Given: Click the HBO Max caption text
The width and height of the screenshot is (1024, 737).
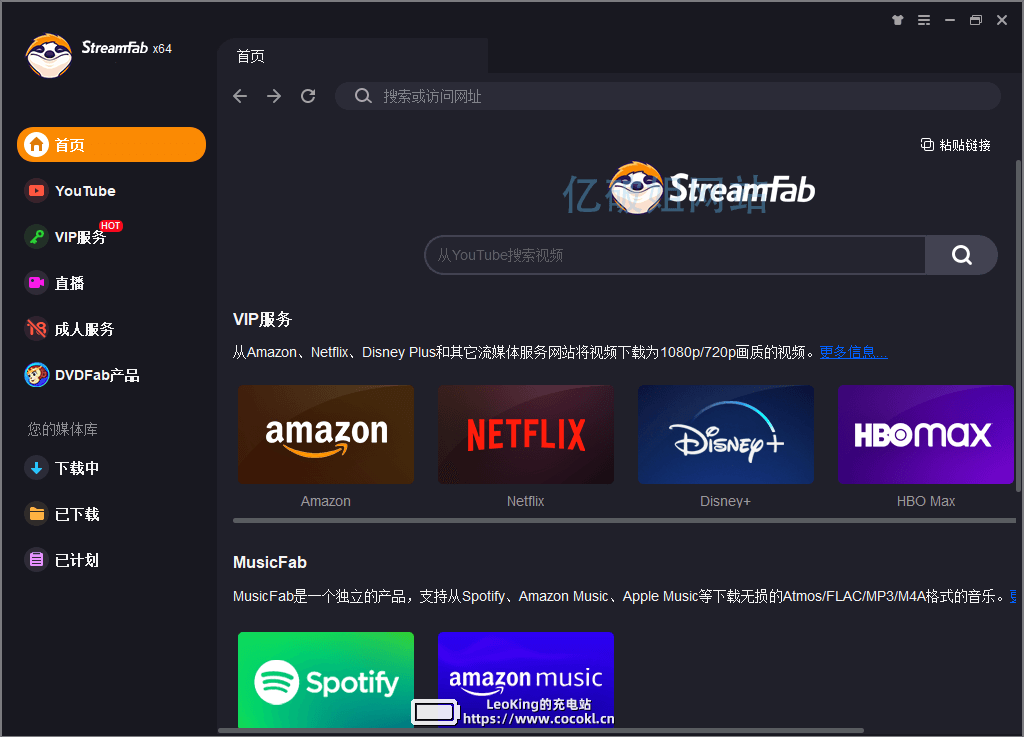Looking at the screenshot, I should pyautogui.click(x=925, y=501).
